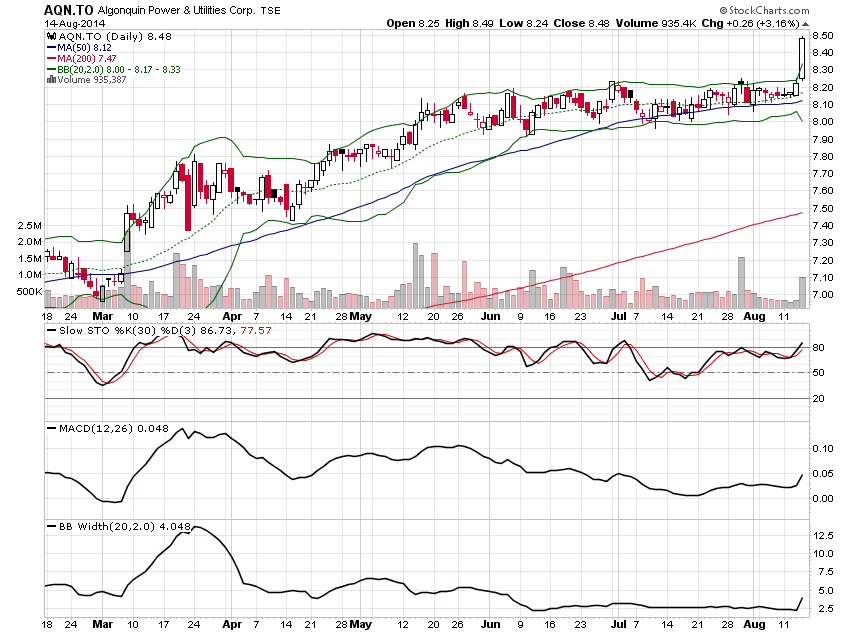The image size is (850, 633).
Task: Click the stochastic 80 level label
Action: point(819,348)
